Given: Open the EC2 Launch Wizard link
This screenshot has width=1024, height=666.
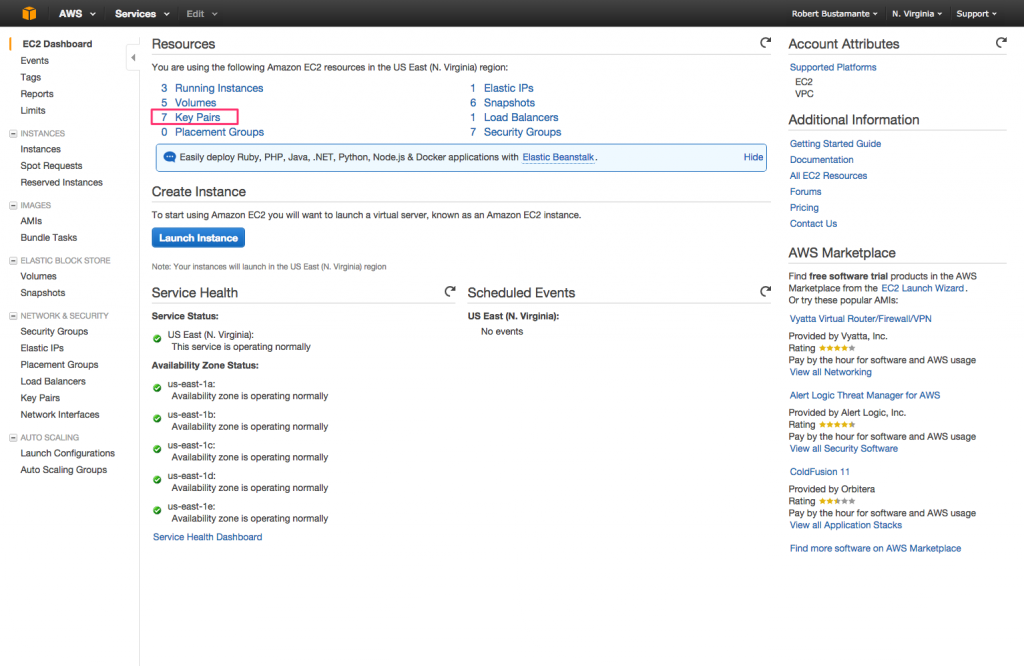Looking at the screenshot, I should [923, 288].
